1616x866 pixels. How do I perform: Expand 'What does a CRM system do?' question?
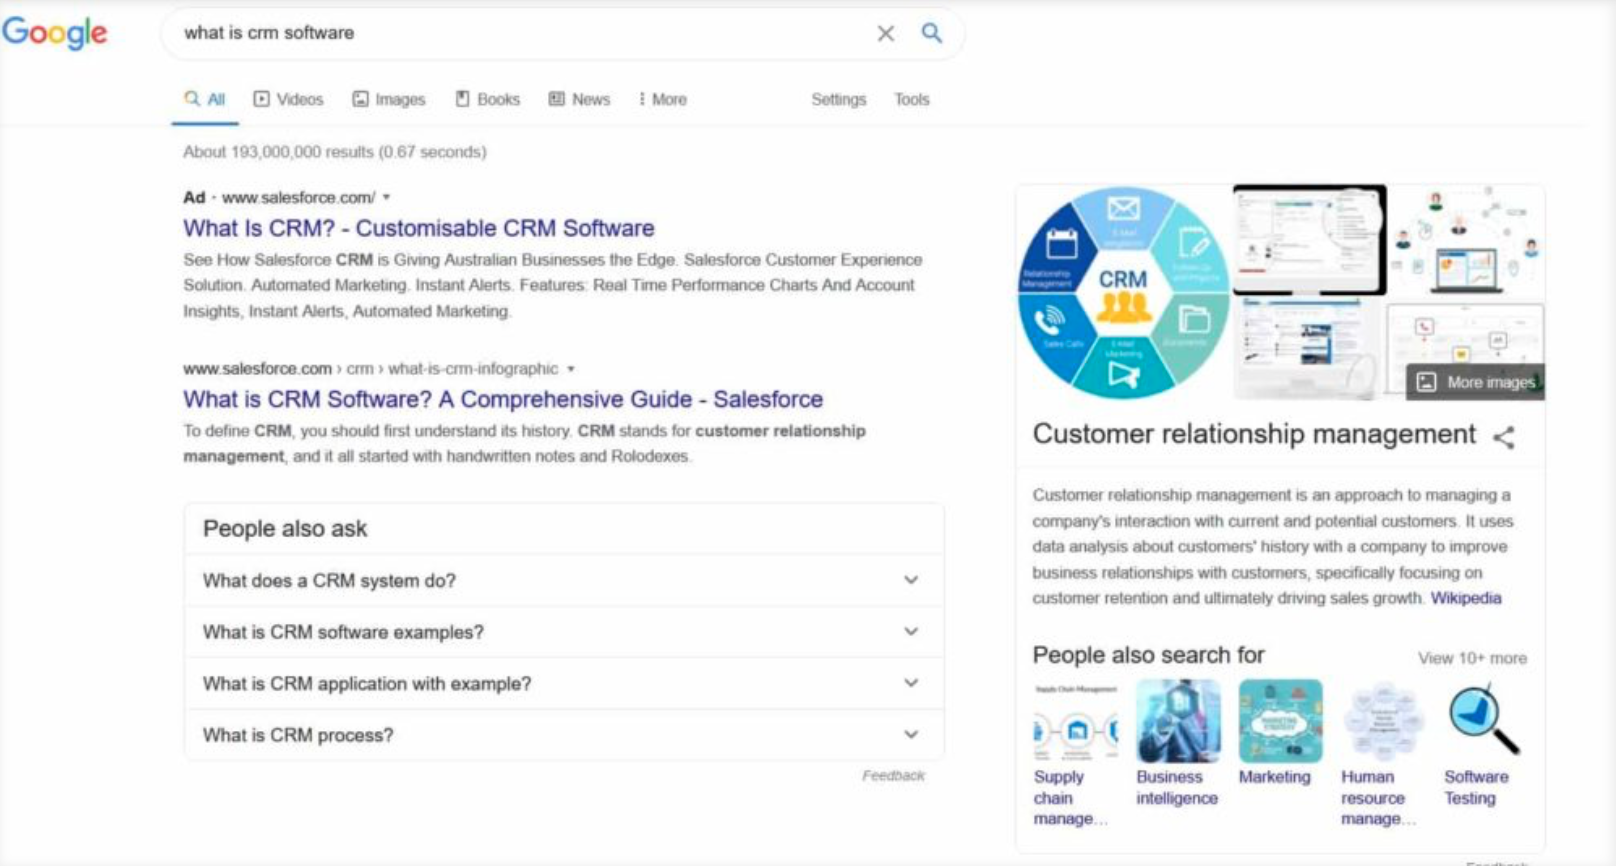point(564,580)
